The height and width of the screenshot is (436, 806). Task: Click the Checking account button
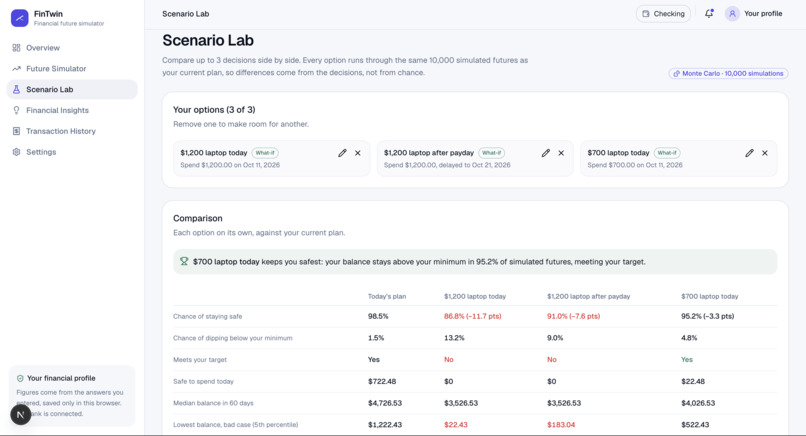coord(663,14)
